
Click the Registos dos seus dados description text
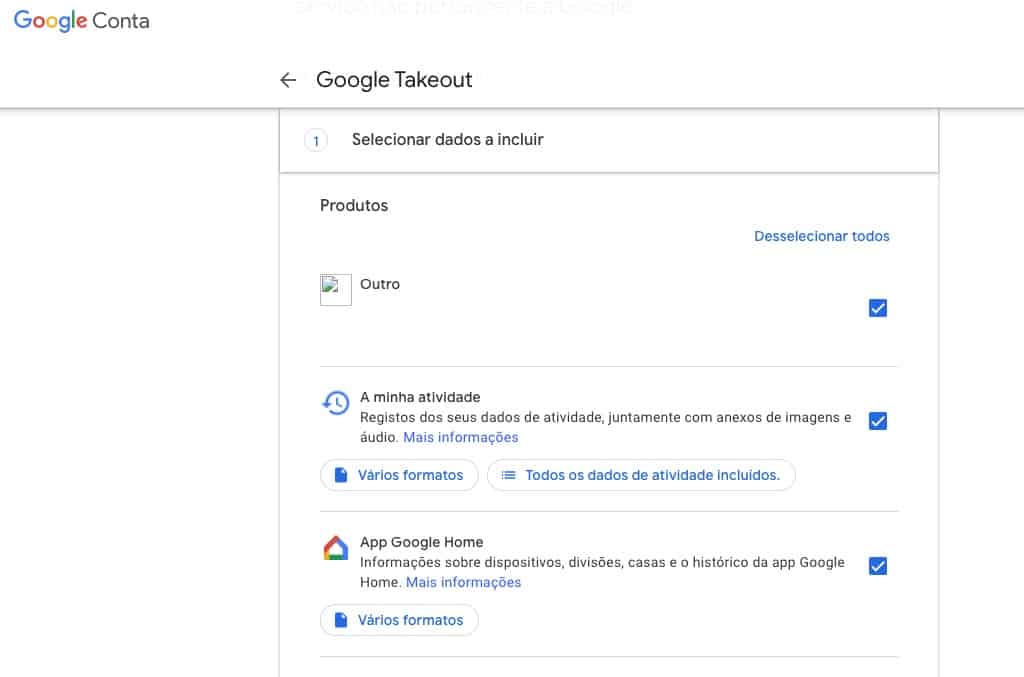(x=605, y=427)
